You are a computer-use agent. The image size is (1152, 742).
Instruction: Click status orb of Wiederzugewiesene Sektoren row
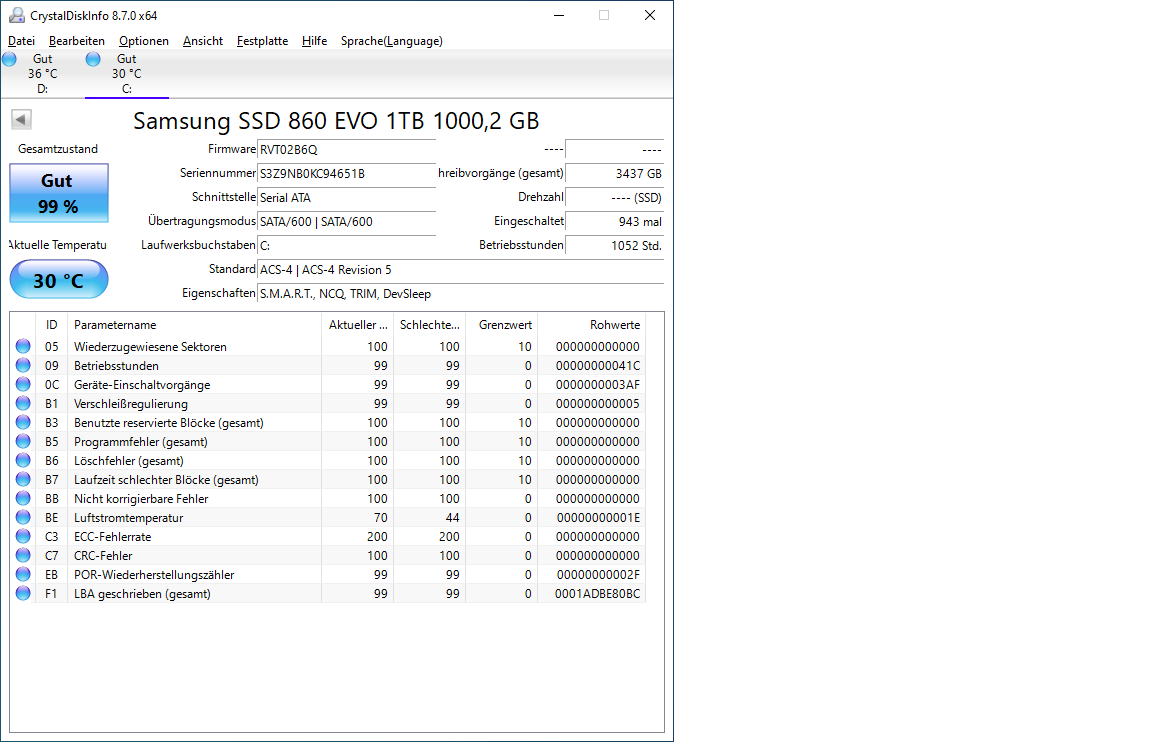tap(24, 346)
